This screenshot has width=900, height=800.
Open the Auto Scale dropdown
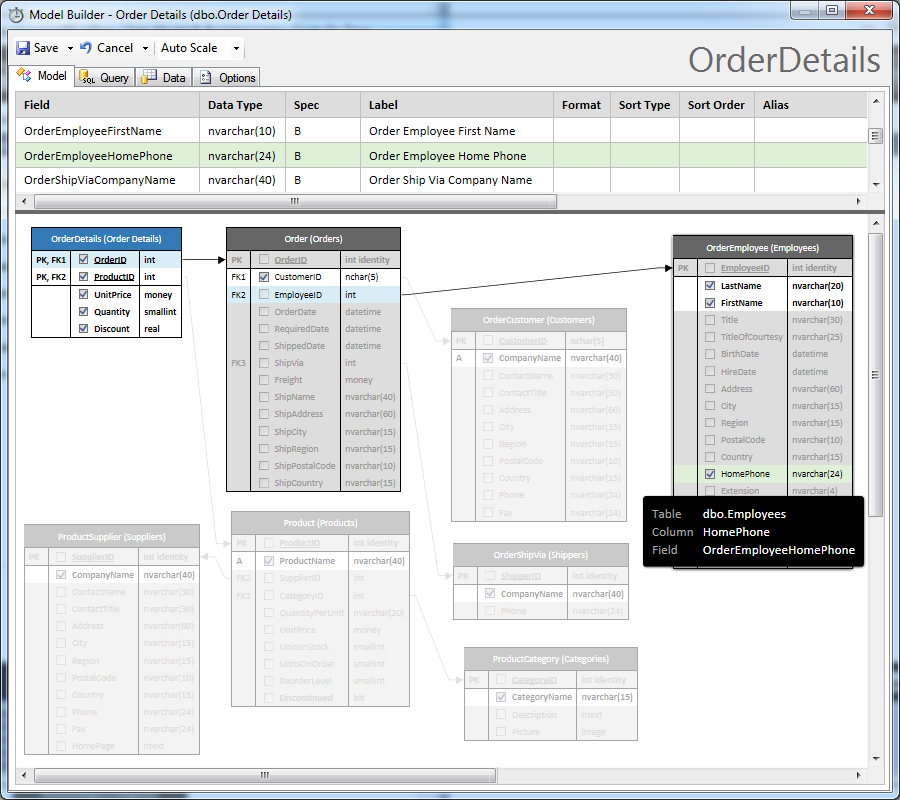point(236,48)
